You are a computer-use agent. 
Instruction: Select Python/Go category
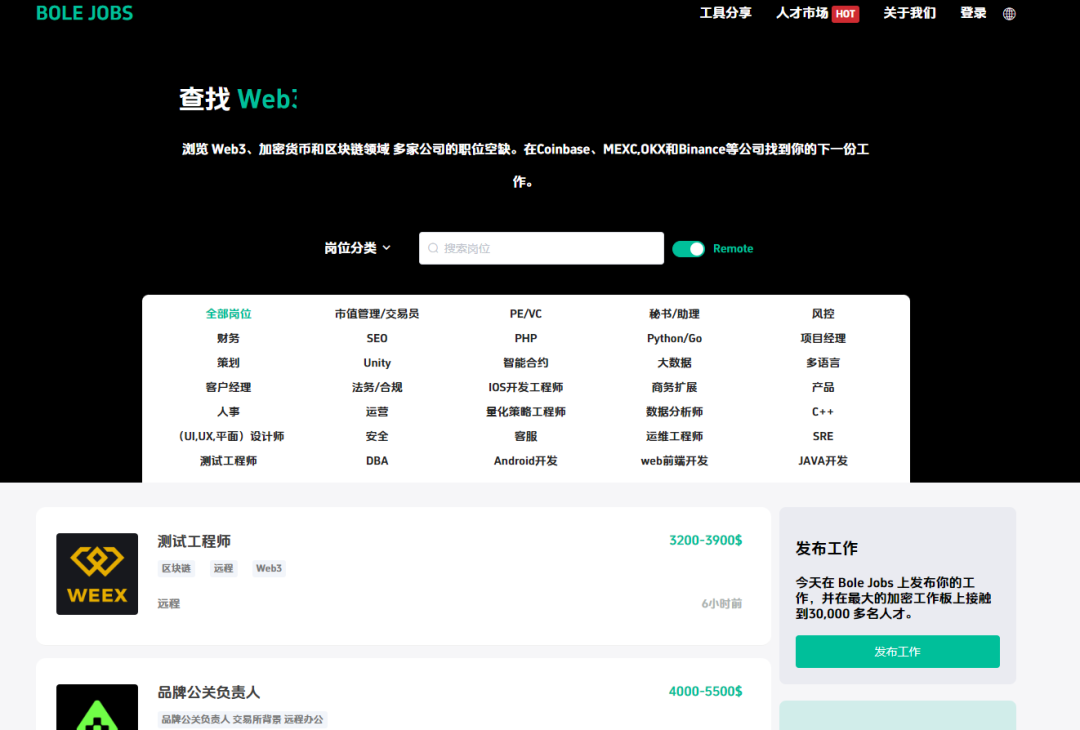point(674,338)
